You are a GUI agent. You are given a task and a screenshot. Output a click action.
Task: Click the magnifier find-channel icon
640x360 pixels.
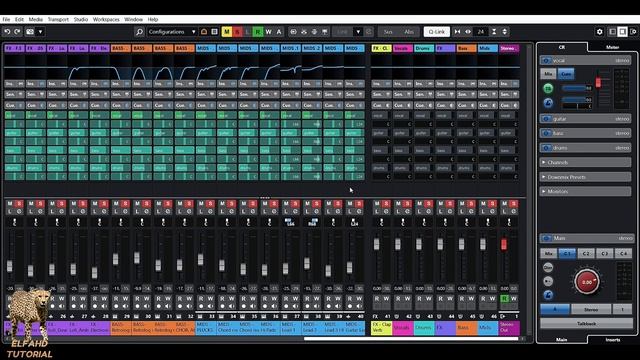click(139, 31)
